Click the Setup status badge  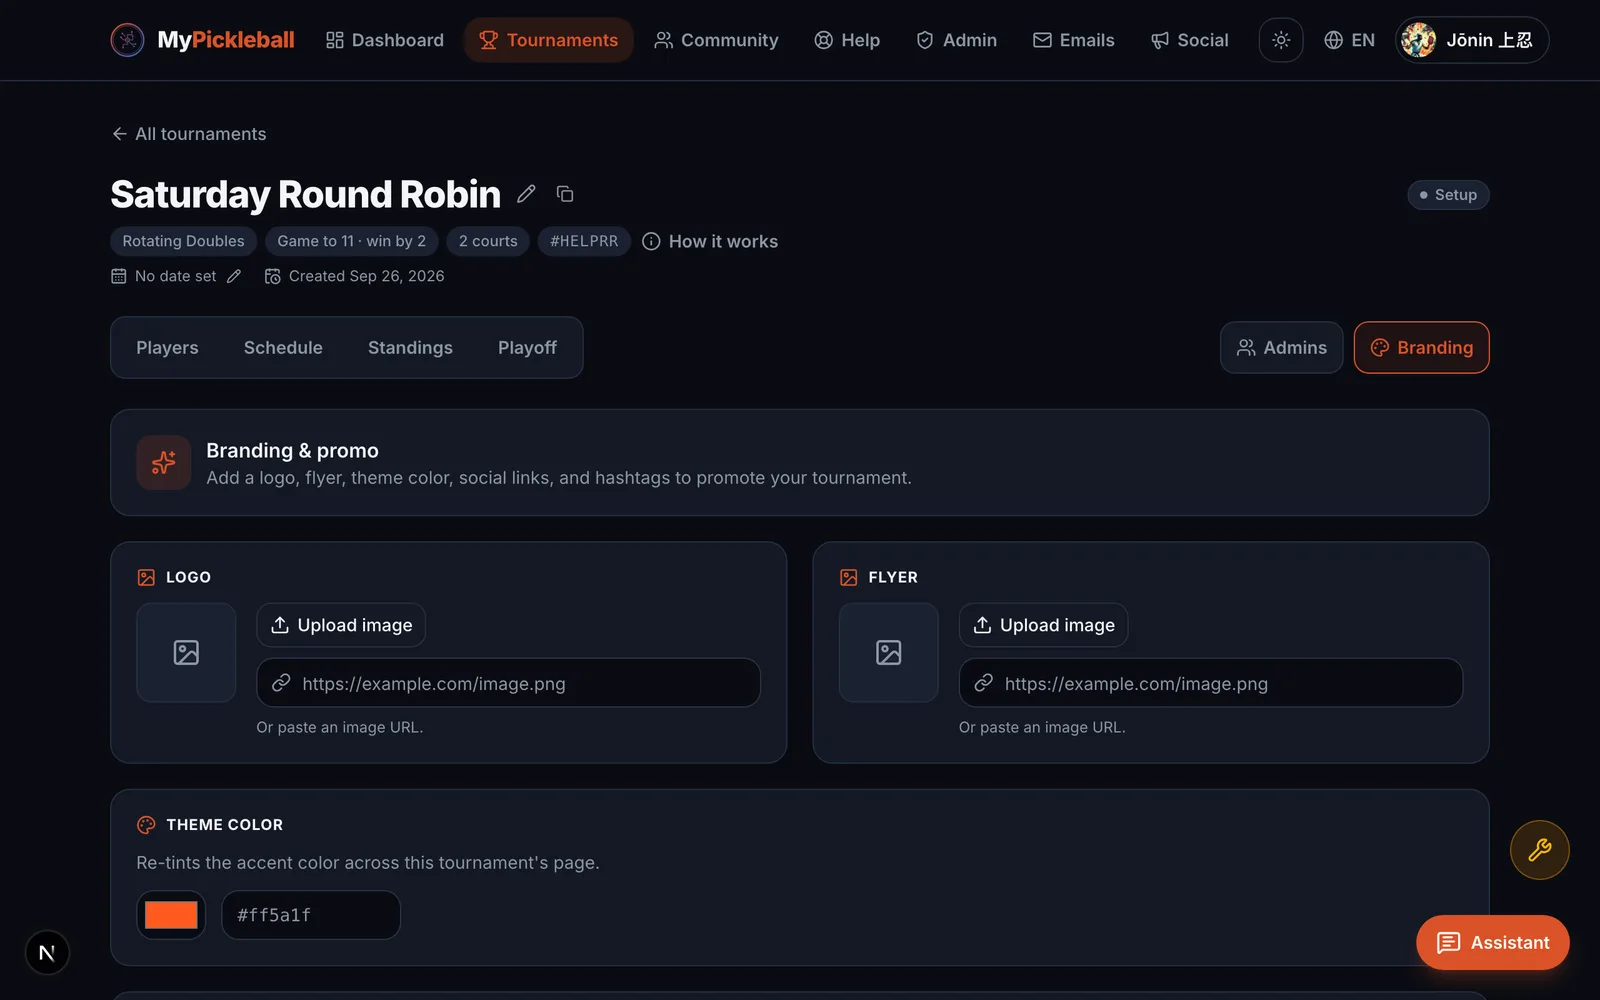point(1448,195)
